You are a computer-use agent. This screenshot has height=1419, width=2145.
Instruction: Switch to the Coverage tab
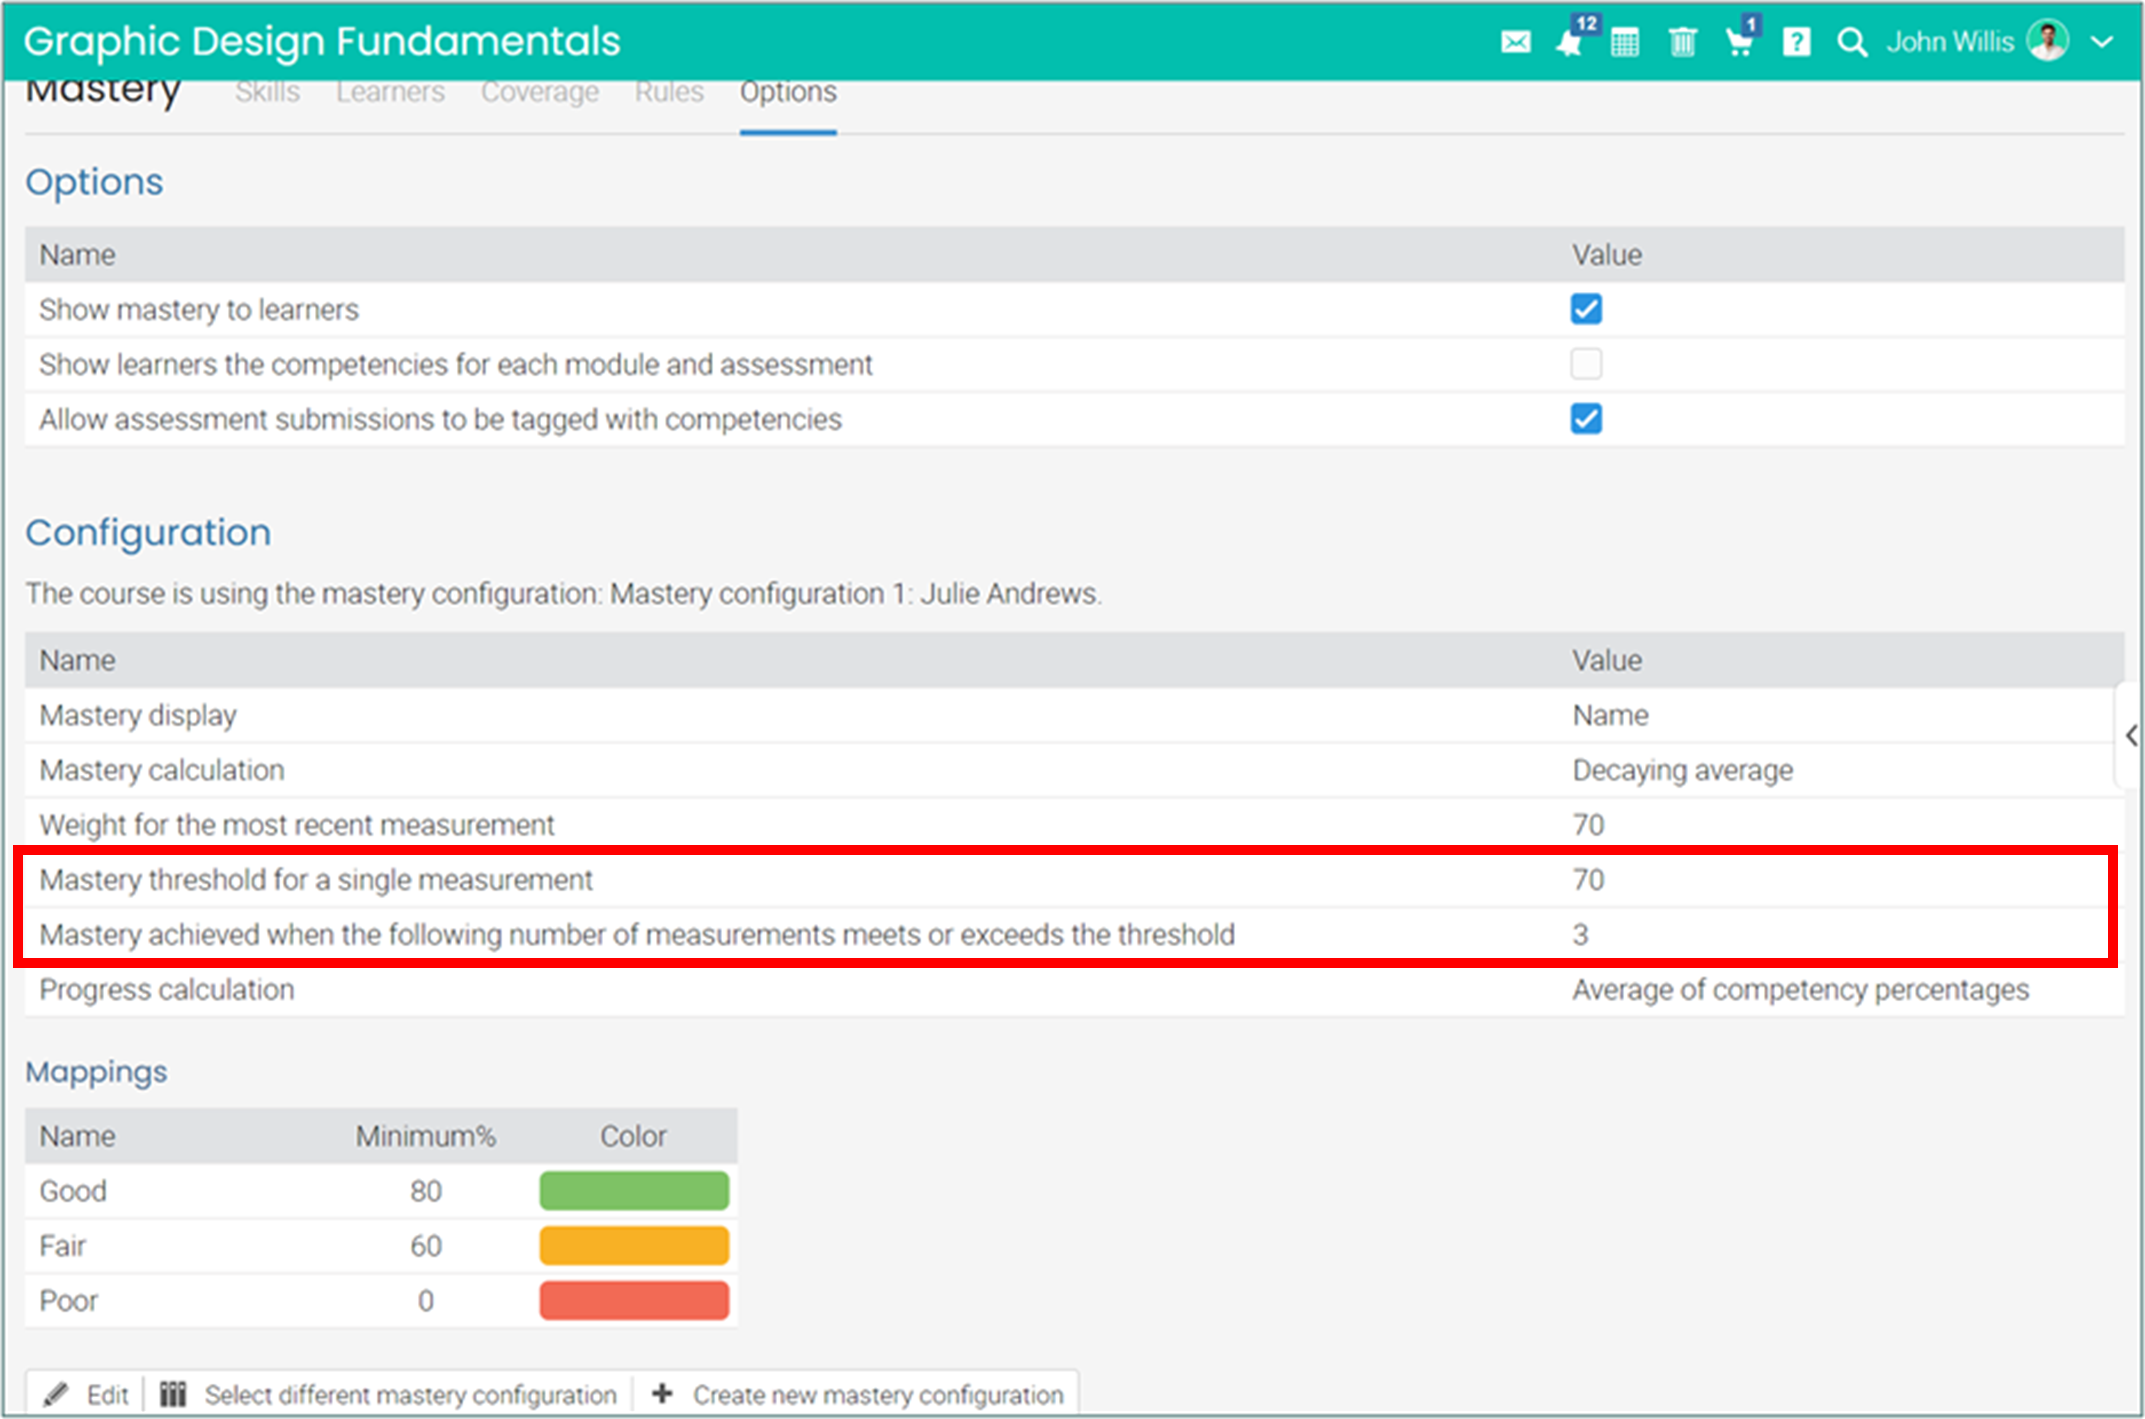point(540,92)
